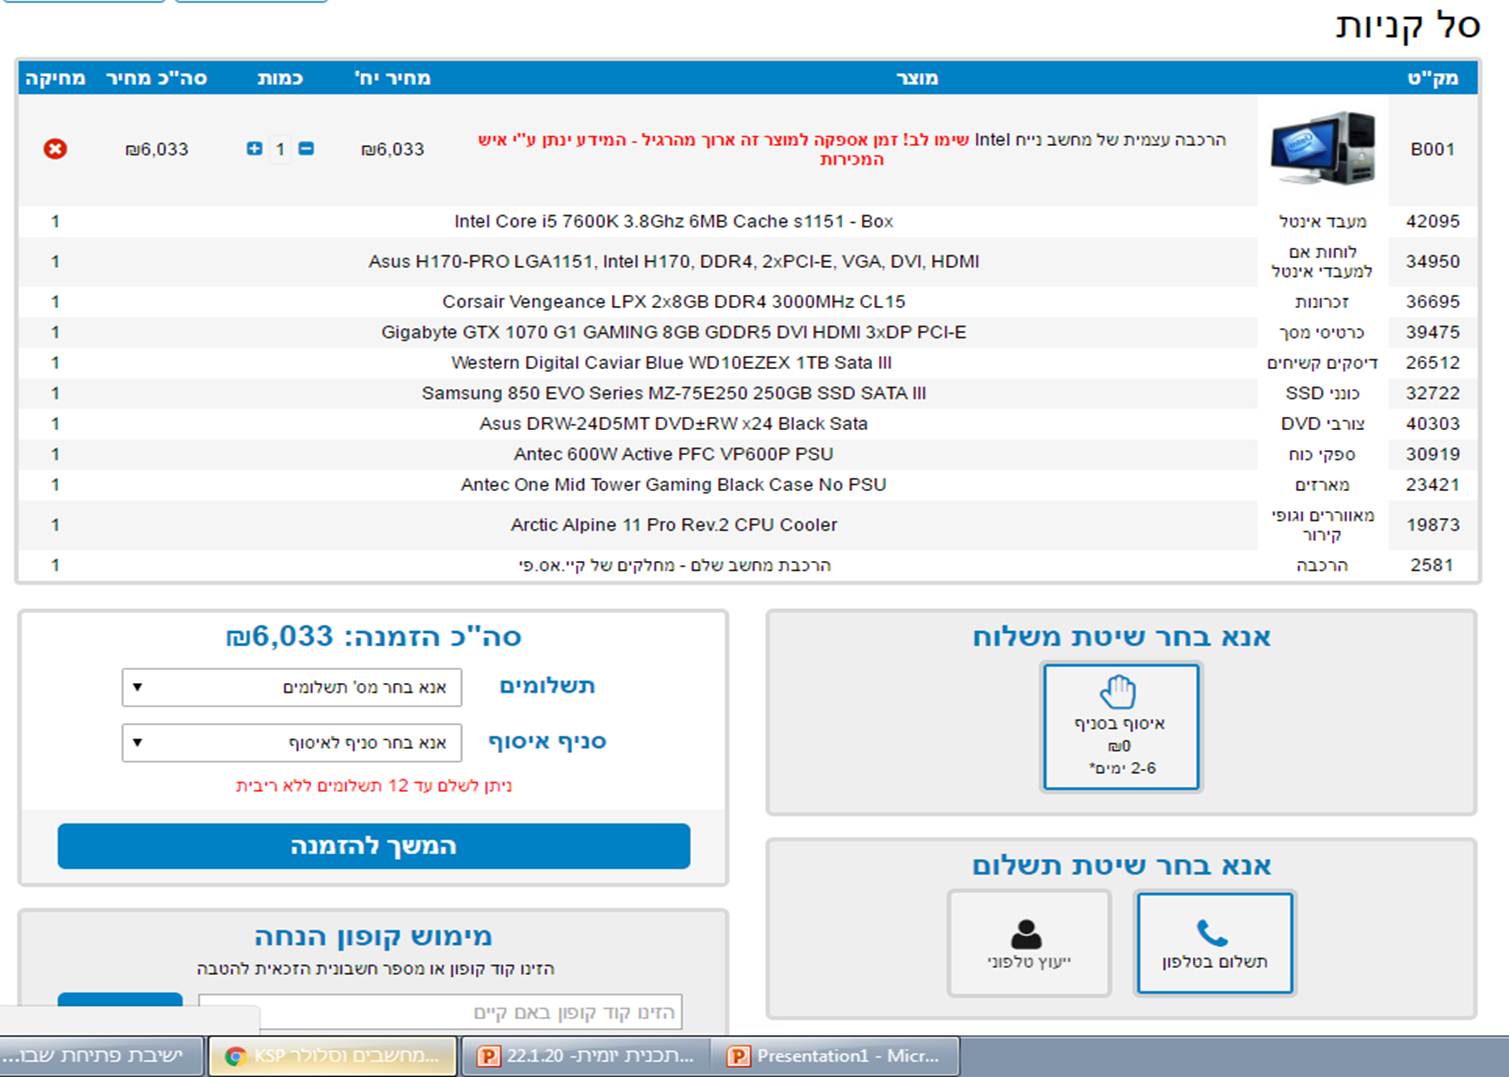Switch to Presentation1 PowerPoint taskbar item

point(835,1056)
